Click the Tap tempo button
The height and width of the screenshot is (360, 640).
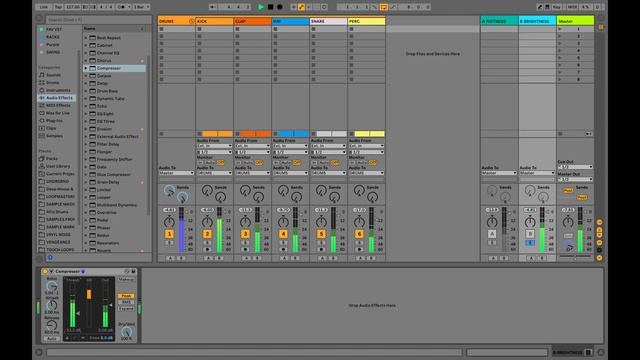point(58,7)
